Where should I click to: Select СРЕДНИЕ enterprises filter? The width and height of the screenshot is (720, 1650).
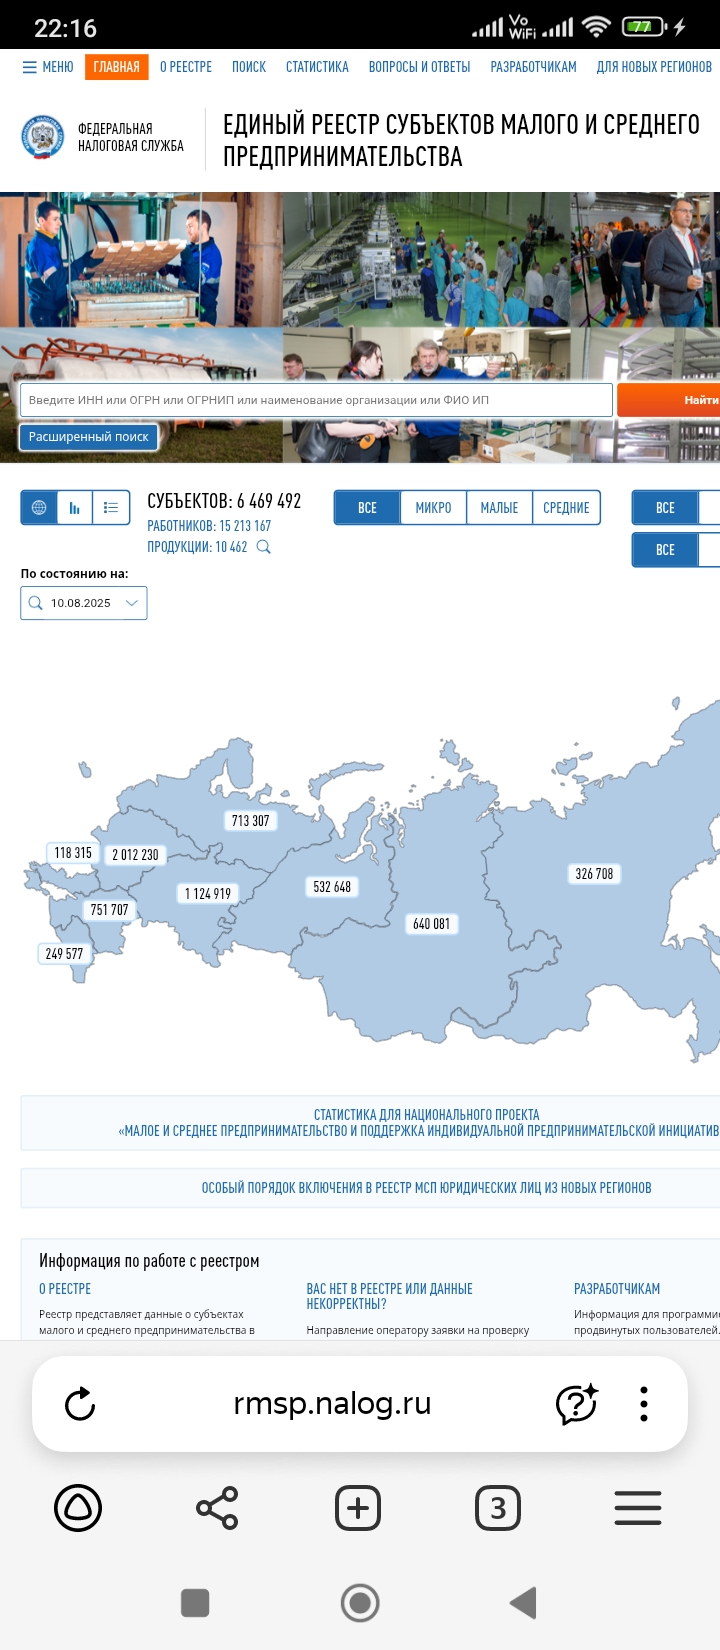(566, 508)
